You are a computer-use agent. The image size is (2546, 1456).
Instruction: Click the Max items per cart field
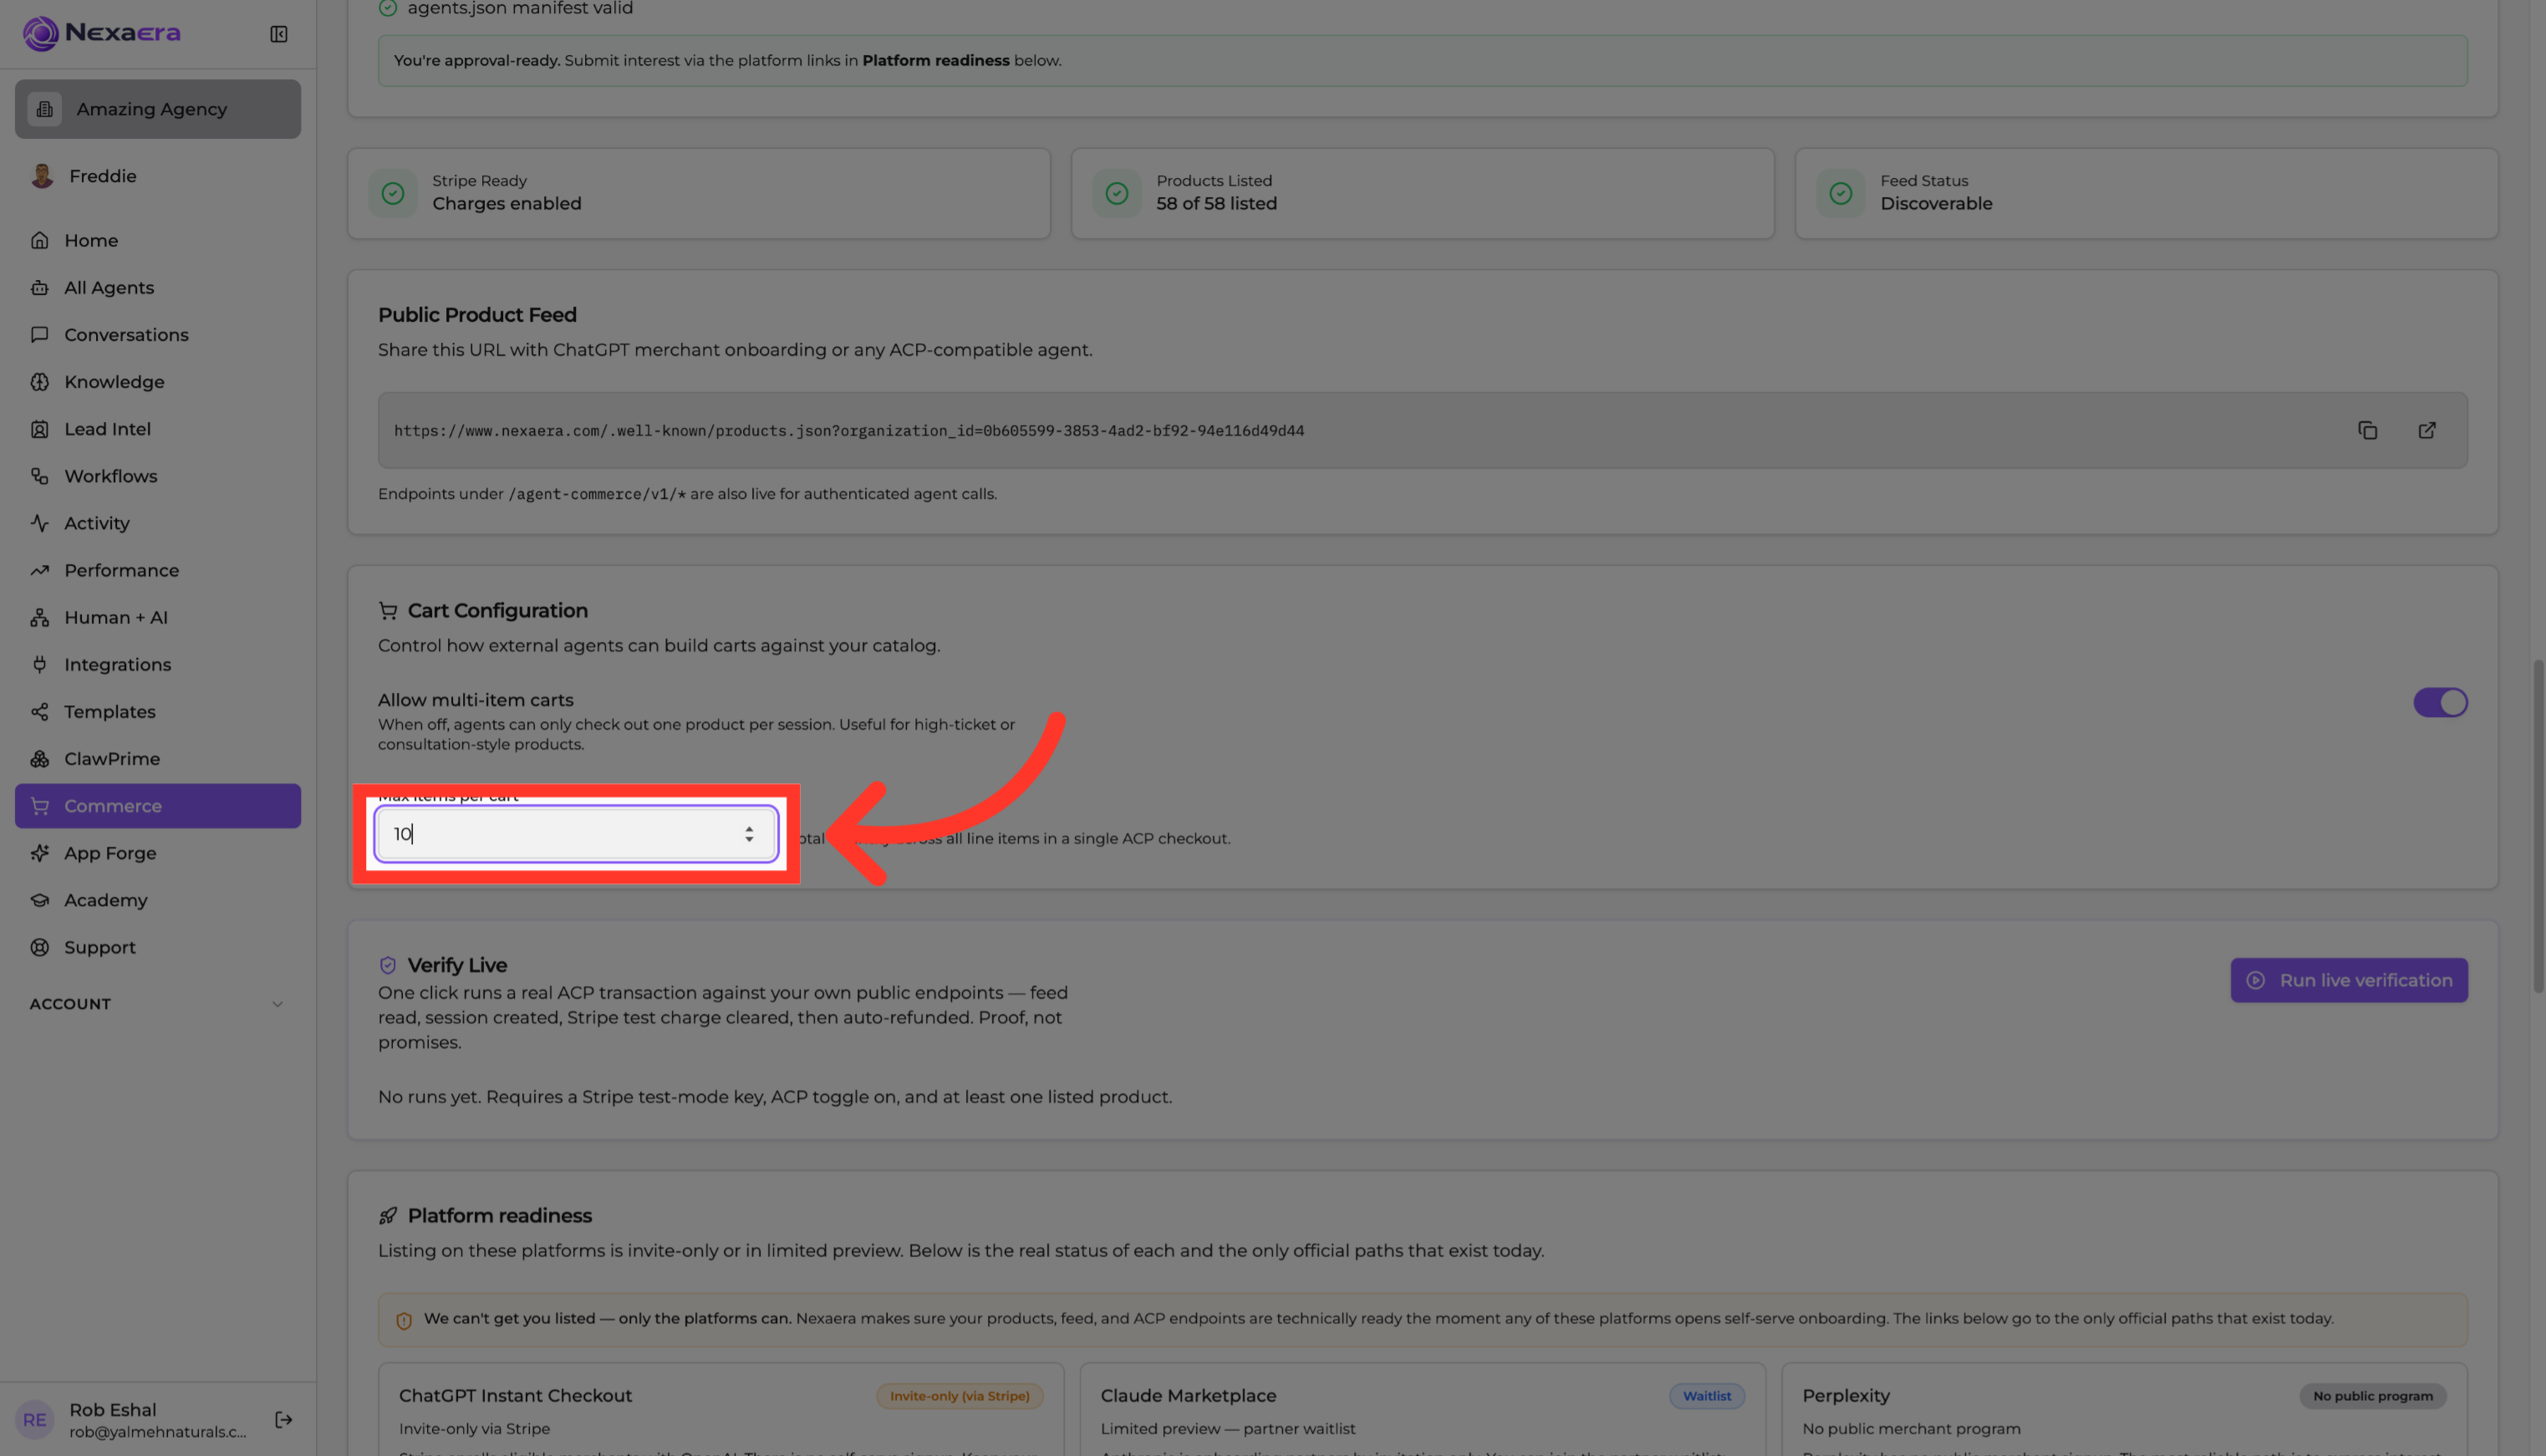point(576,833)
